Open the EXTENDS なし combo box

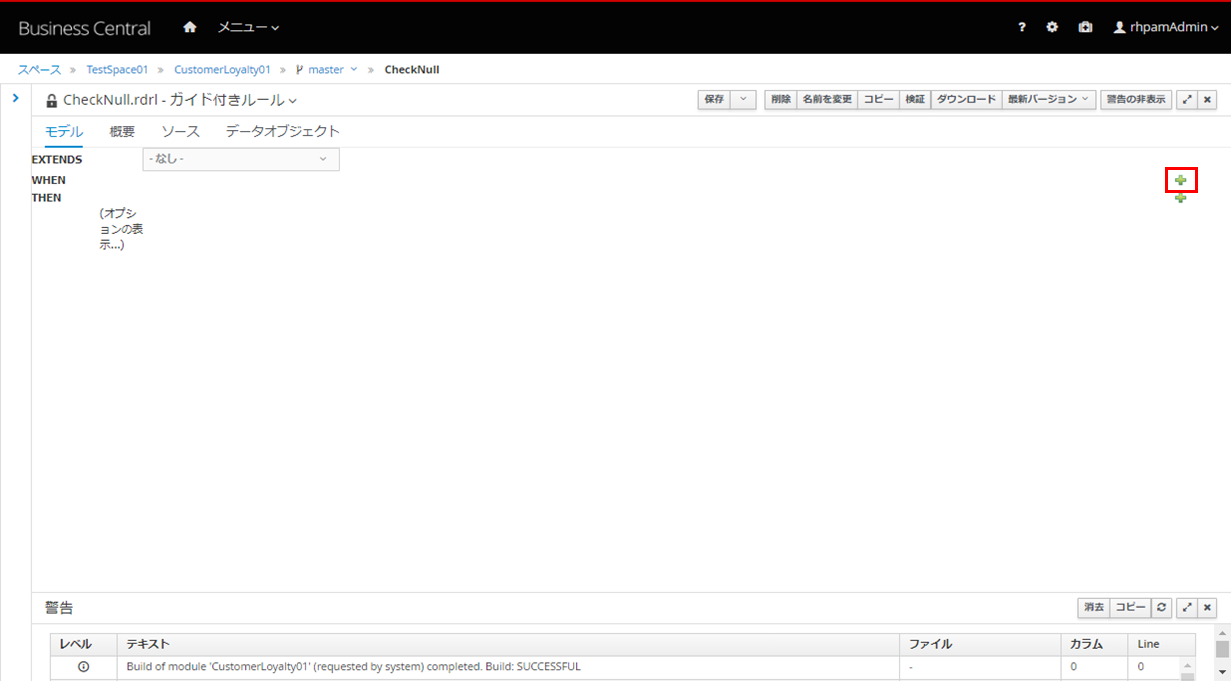[x=241, y=159]
